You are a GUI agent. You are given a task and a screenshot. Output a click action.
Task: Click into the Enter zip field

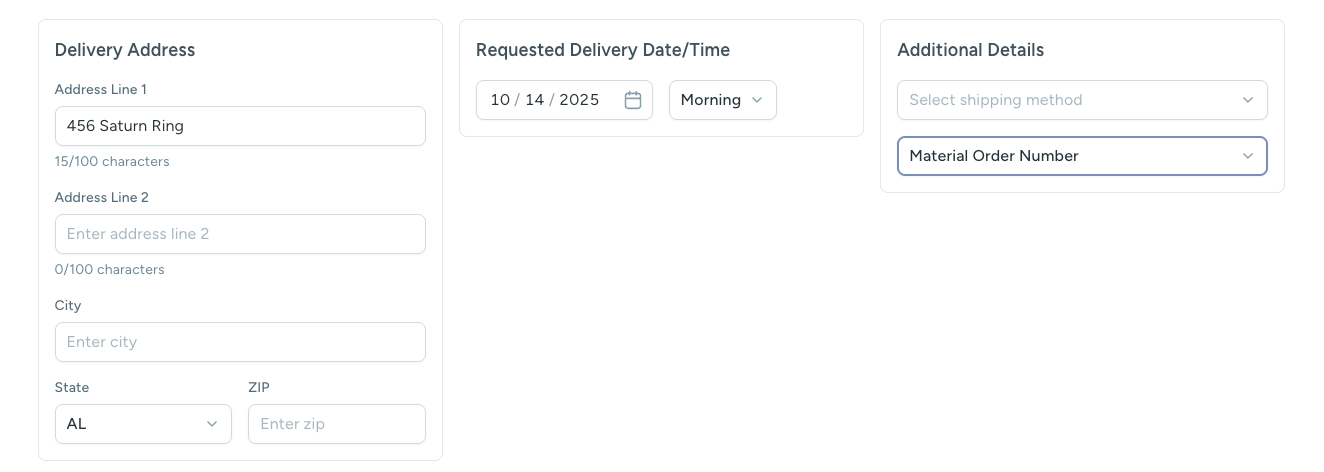point(336,424)
